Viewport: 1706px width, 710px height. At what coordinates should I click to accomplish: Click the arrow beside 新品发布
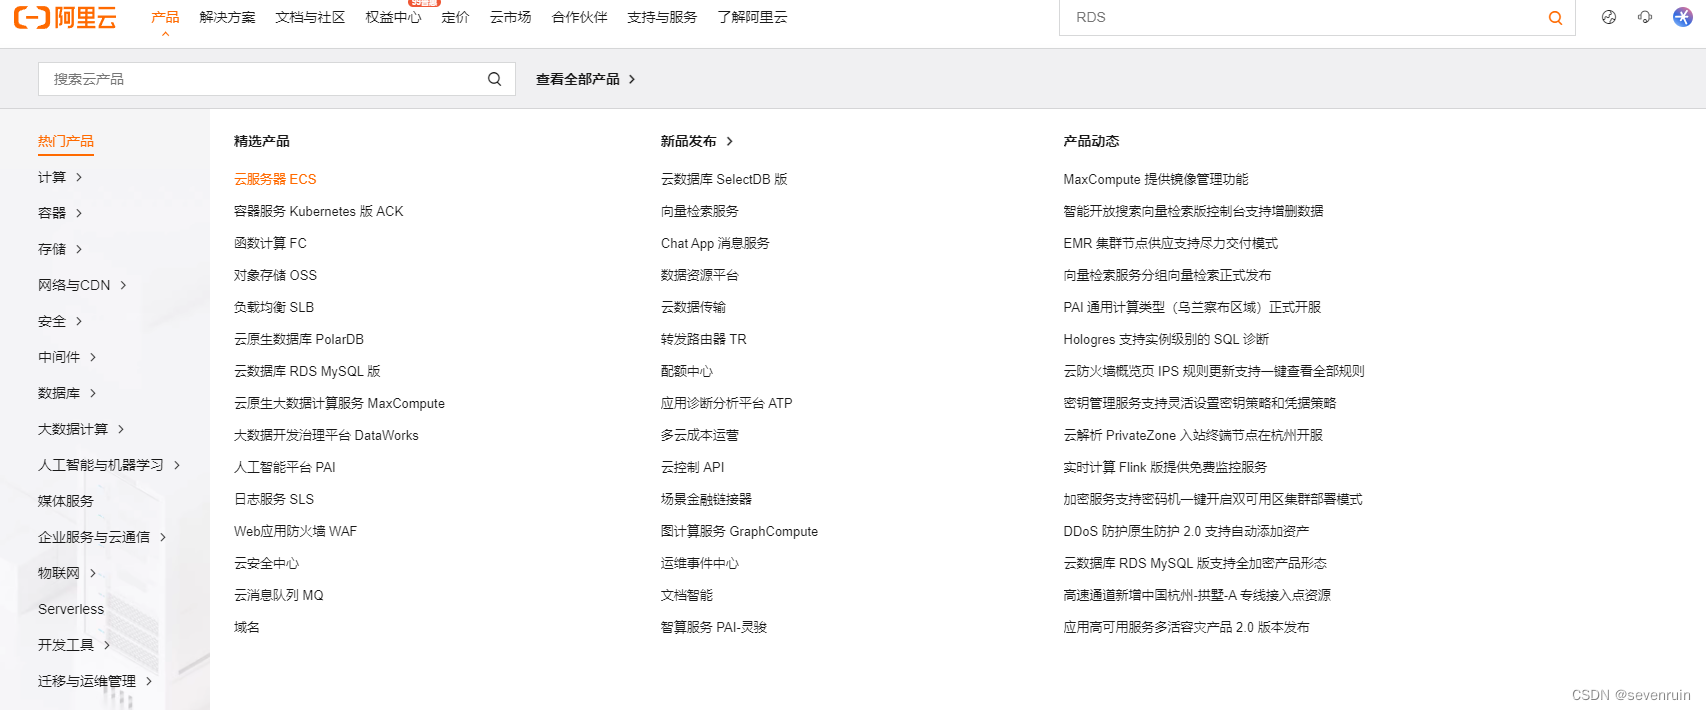(x=730, y=142)
